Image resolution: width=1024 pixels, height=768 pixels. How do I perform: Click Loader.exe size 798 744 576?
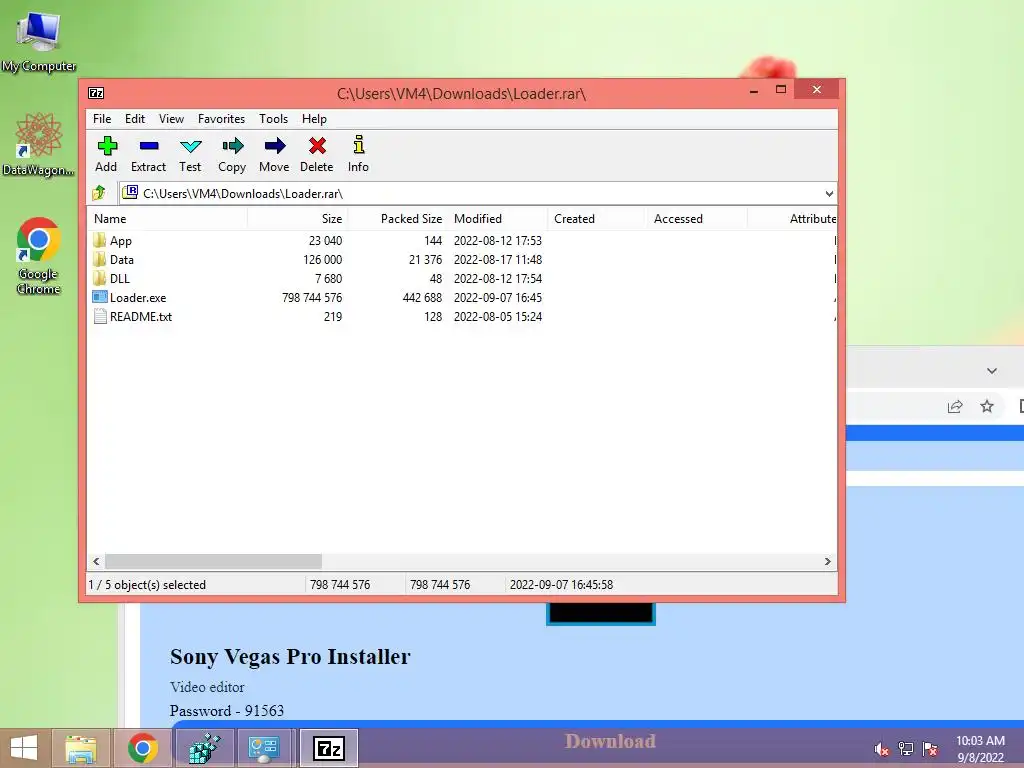coord(312,297)
